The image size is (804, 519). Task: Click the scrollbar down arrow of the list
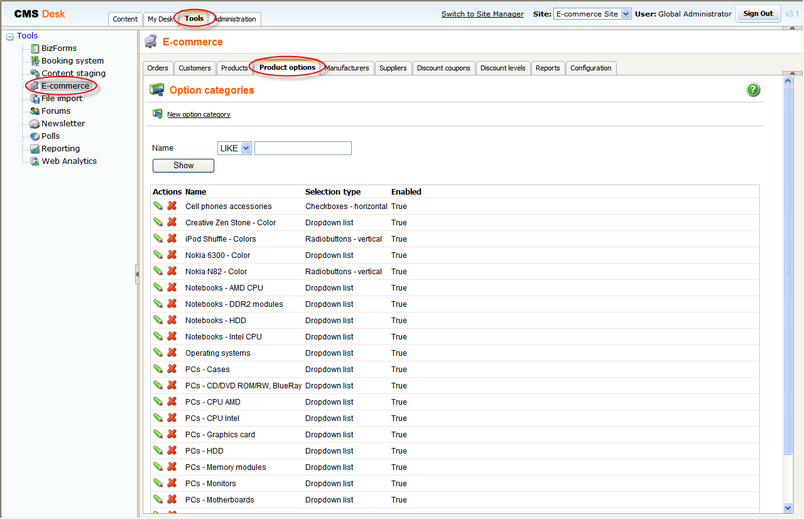click(x=788, y=508)
